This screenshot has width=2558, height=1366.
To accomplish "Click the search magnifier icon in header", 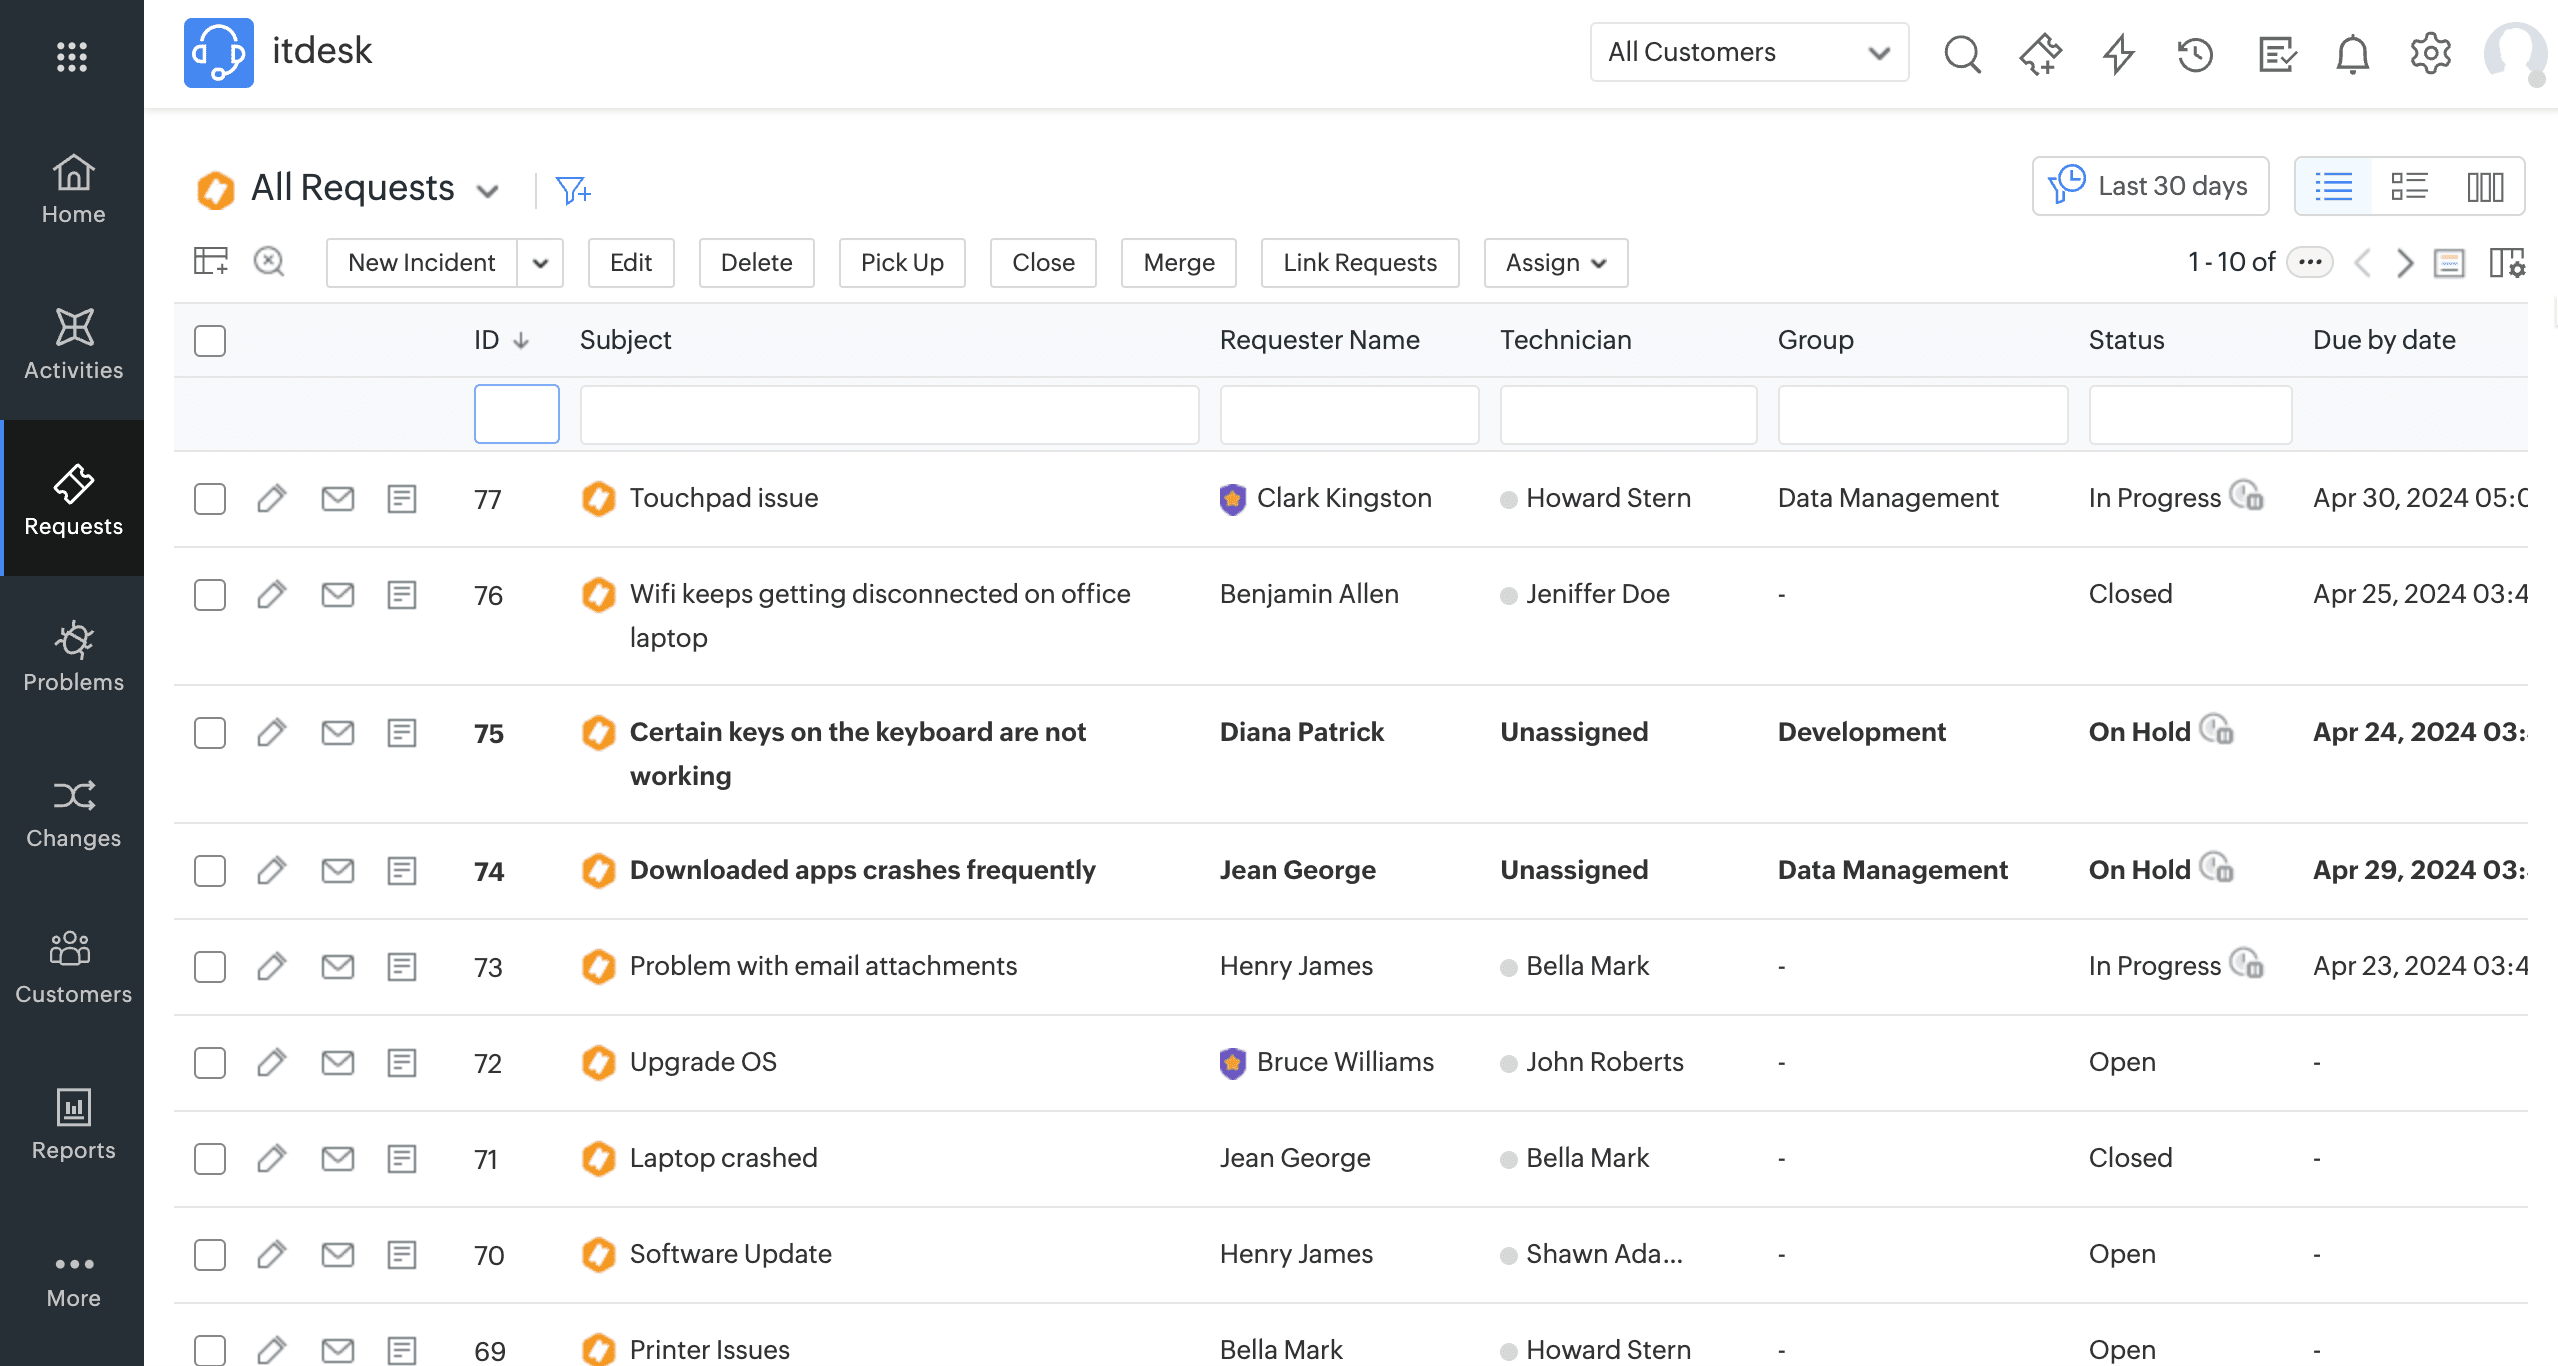I will (1962, 53).
